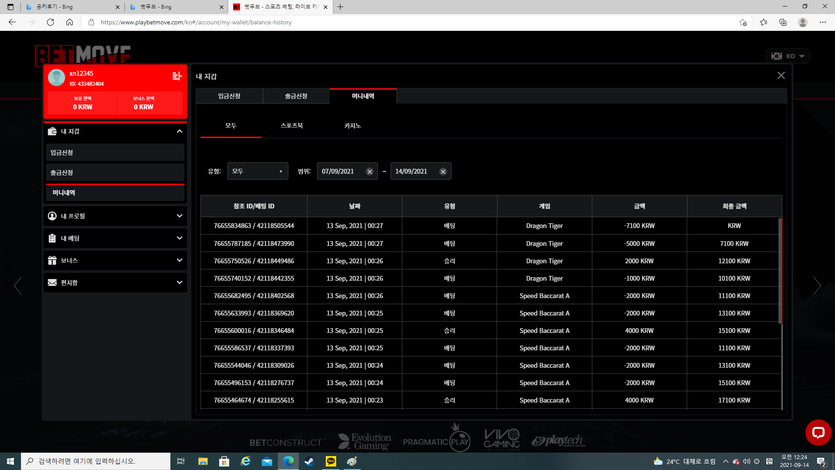
Task: Click the 금액 column header
Action: [x=640, y=206]
